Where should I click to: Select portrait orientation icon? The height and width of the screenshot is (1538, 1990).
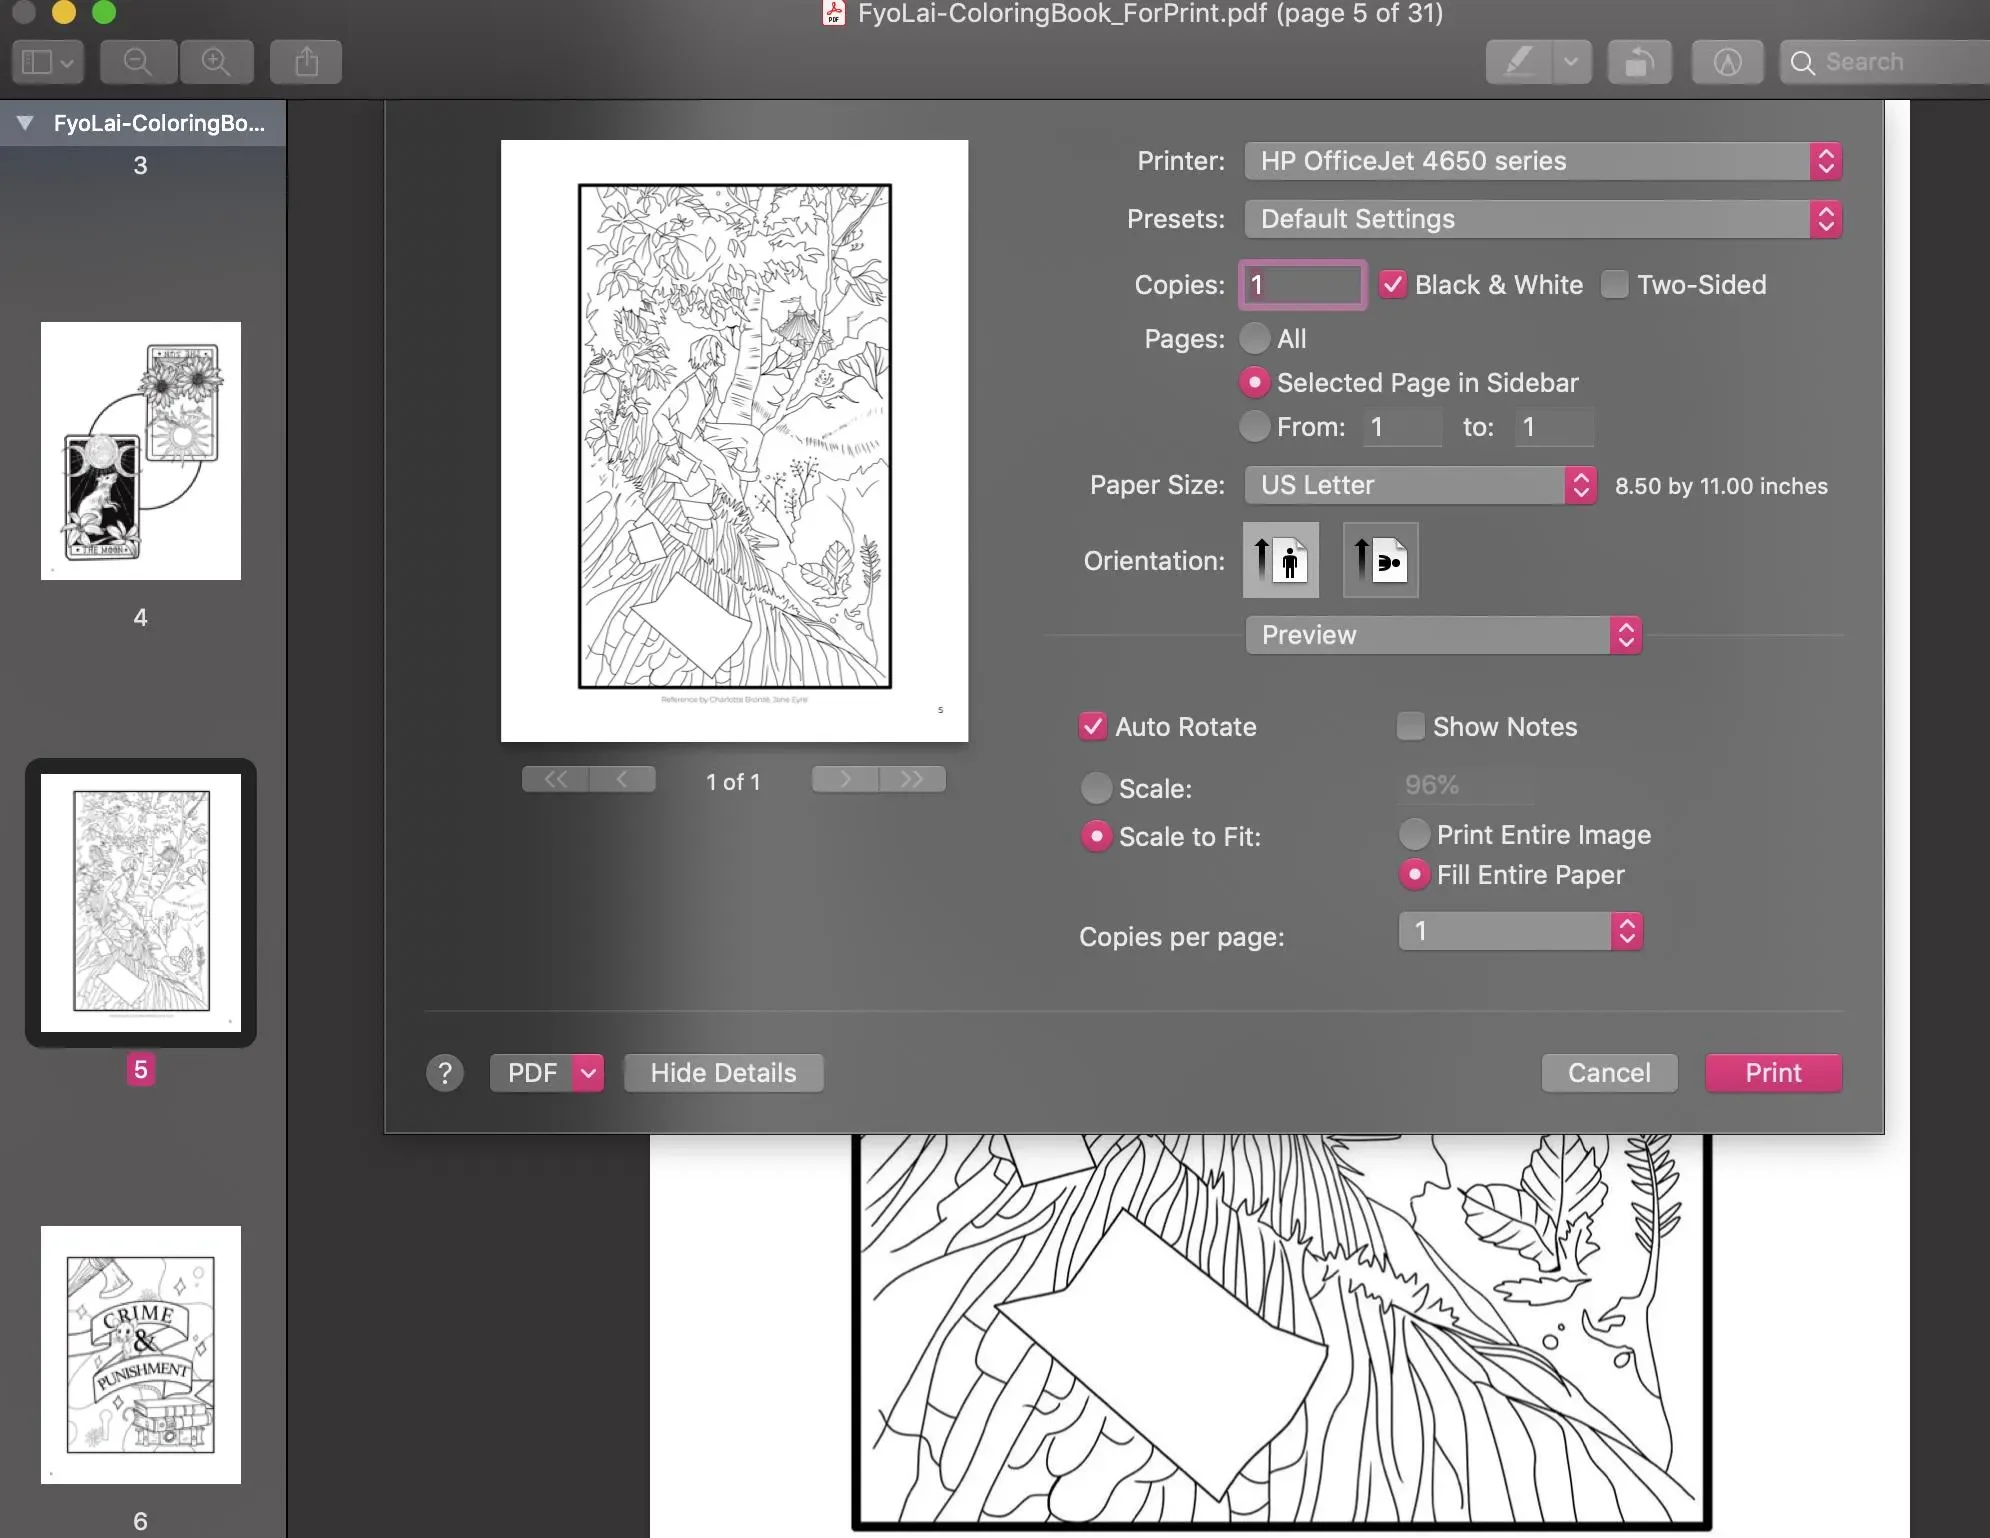pyautogui.click(x=1280, y=560)
